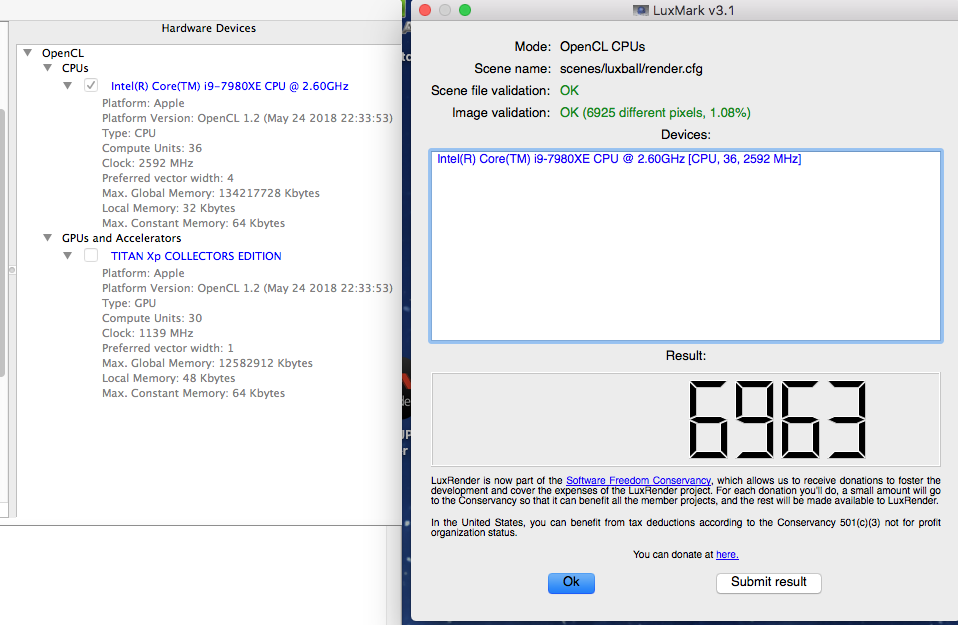This screenshot has width=958, height=625.
Task: Click 'Clock: 2592 MHz' row
Action: 148,163
